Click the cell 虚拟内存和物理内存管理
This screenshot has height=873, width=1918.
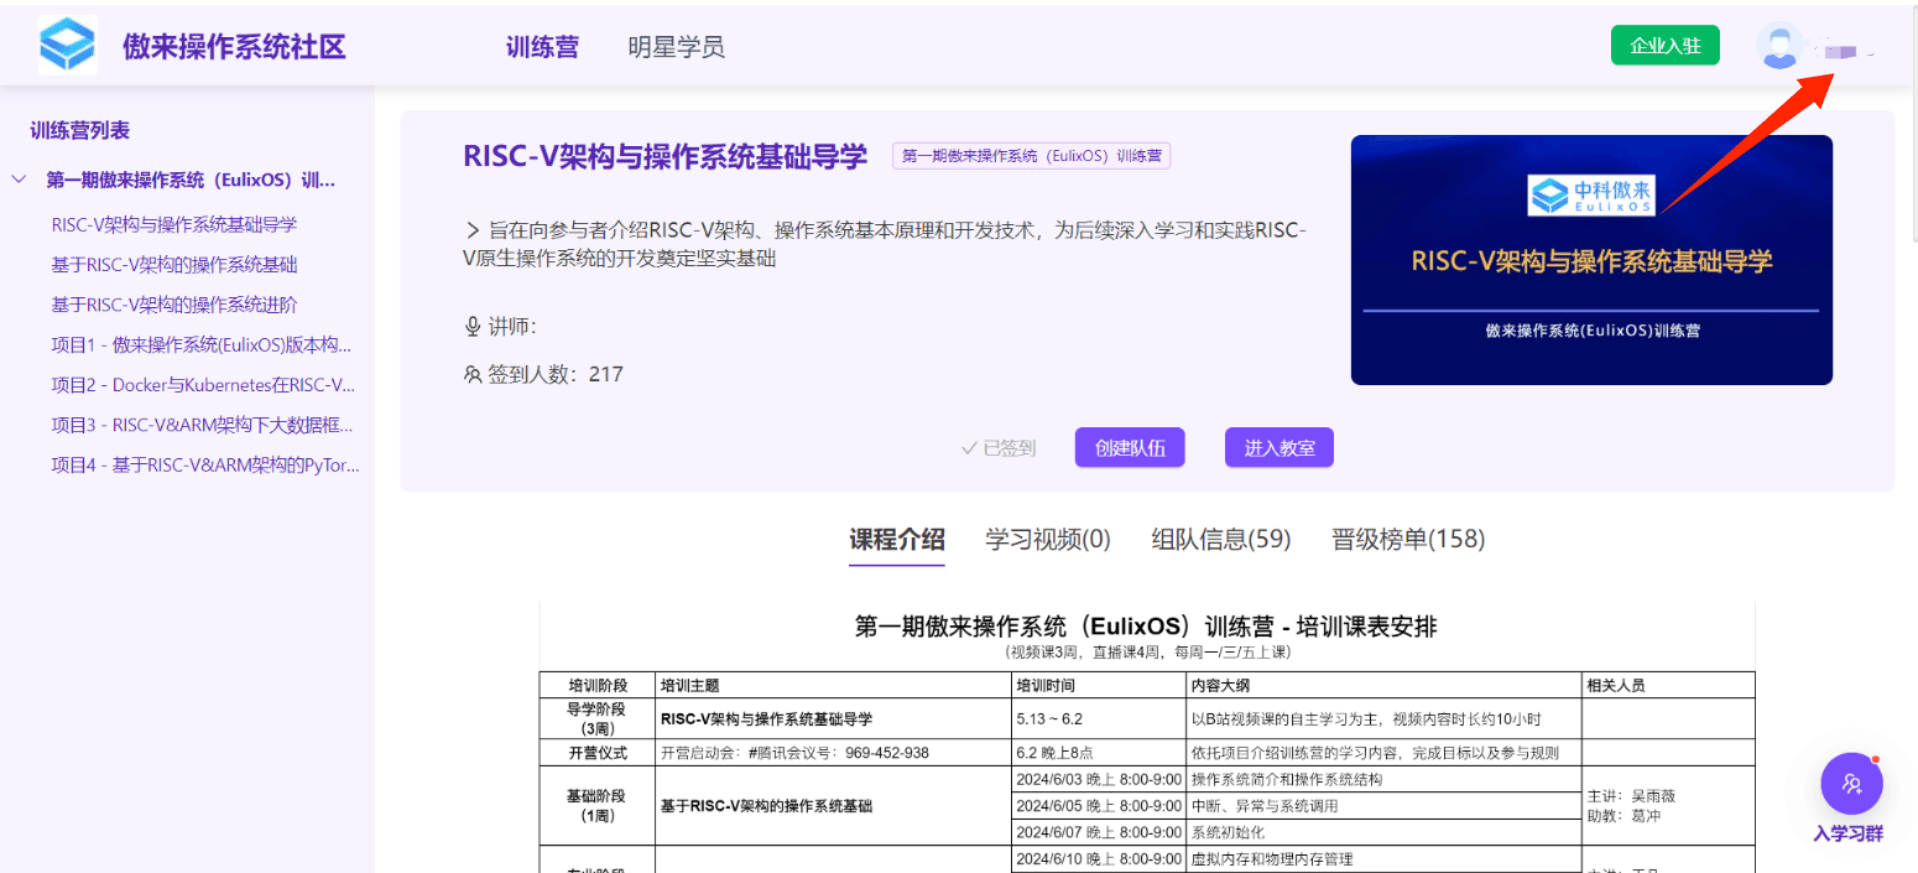(x=1384, y=859)
